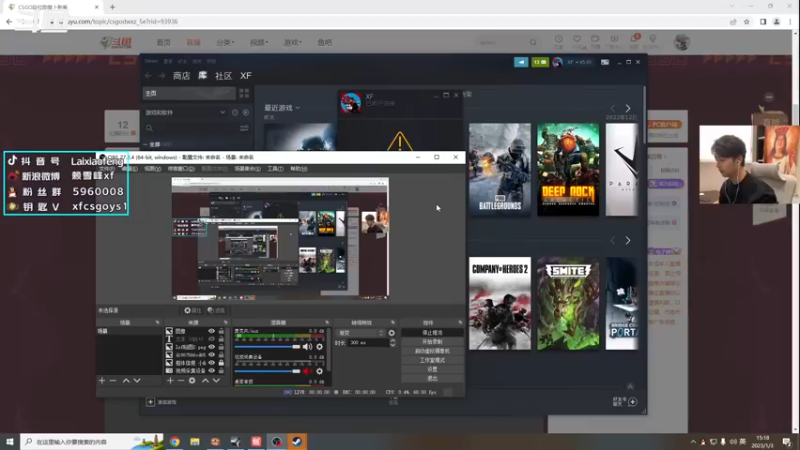Image resolution: width=800 pixels, height=450 pixels.
Task: Open gear settings for mic/Aux audio
Action: 319,347
